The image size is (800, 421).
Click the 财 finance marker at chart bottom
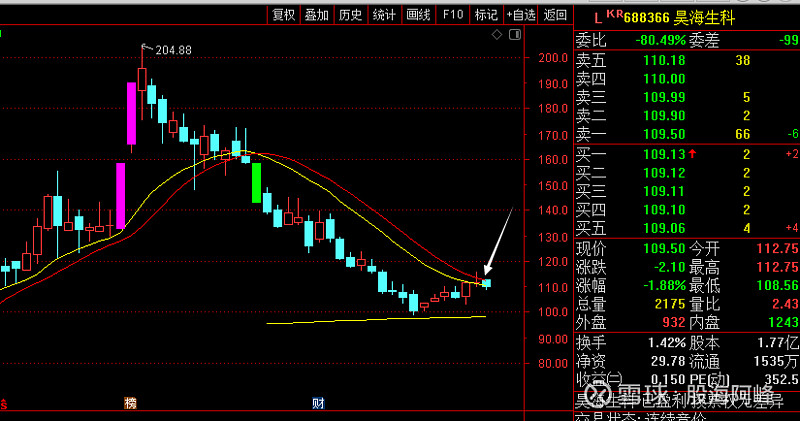coord(318,403)
